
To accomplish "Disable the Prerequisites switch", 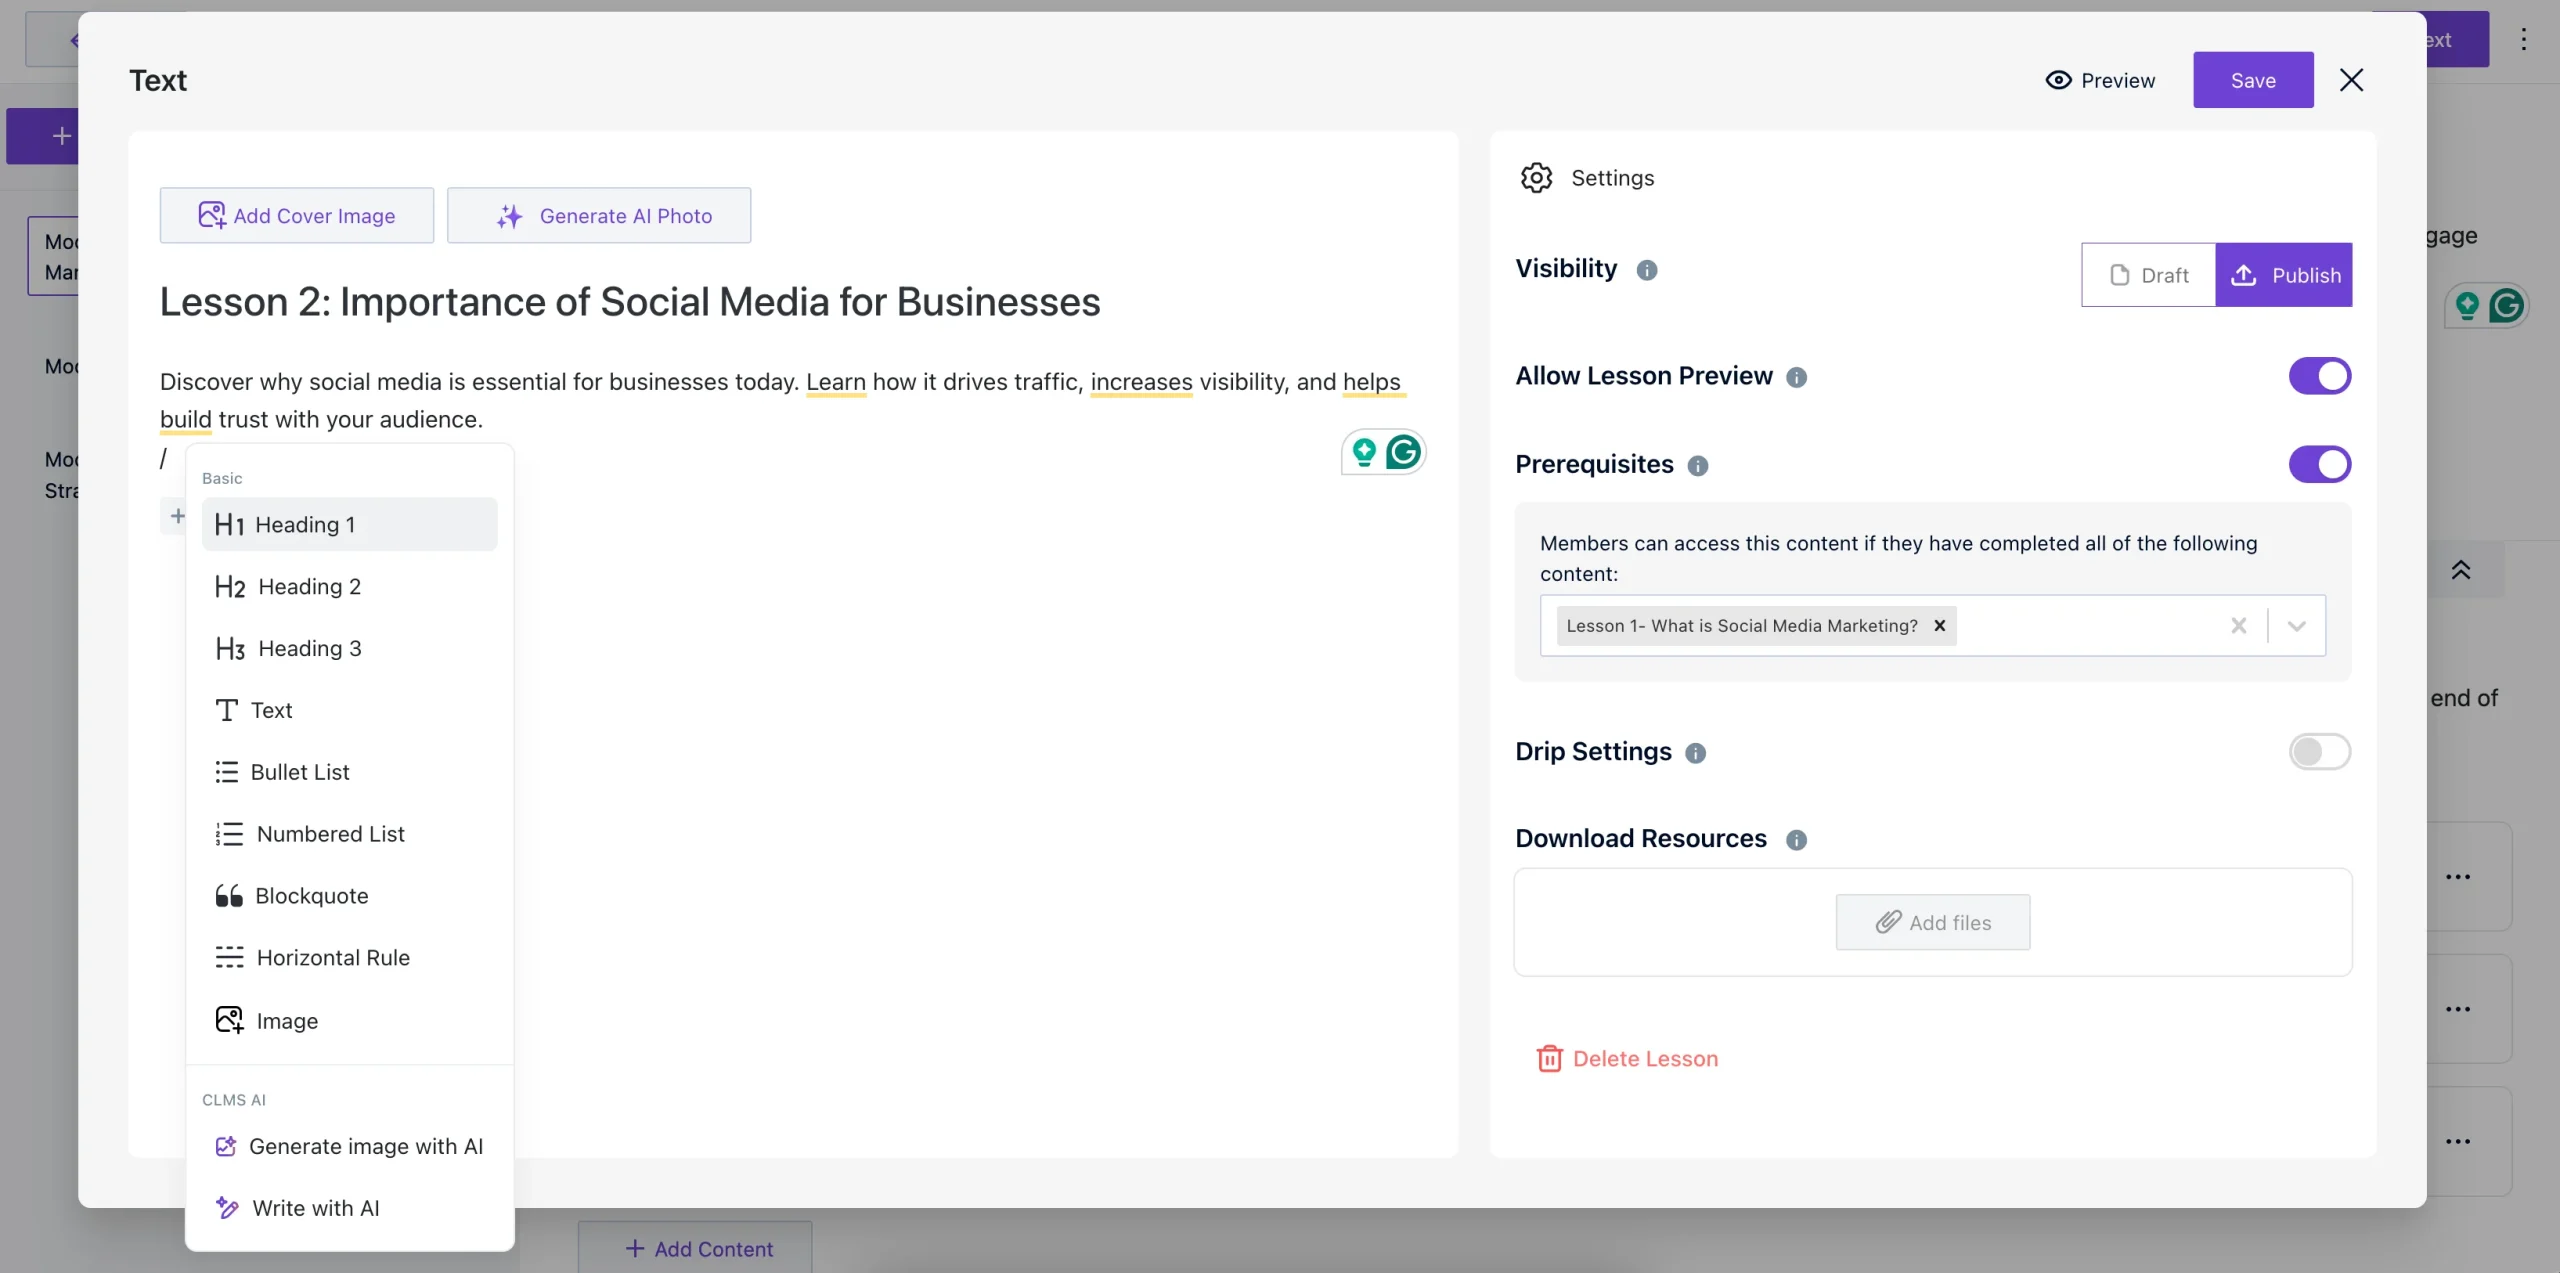I will [2319, 465].
